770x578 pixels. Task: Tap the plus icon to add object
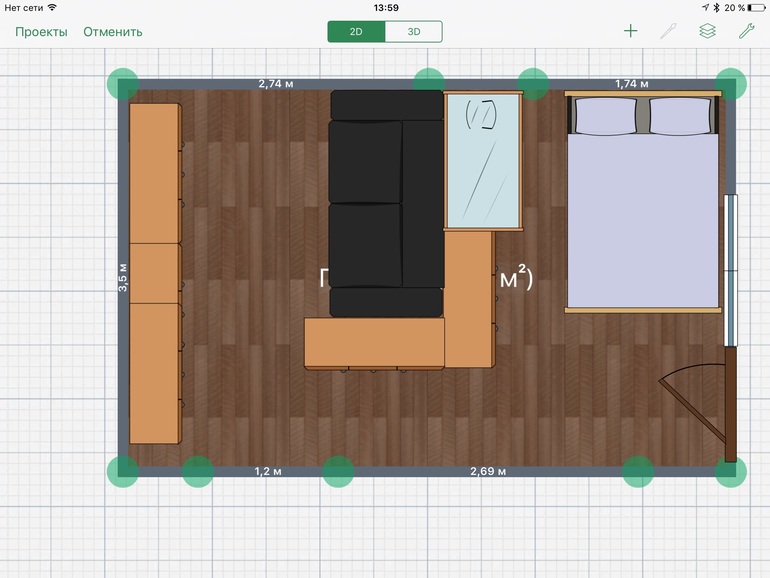click(630, 31)
